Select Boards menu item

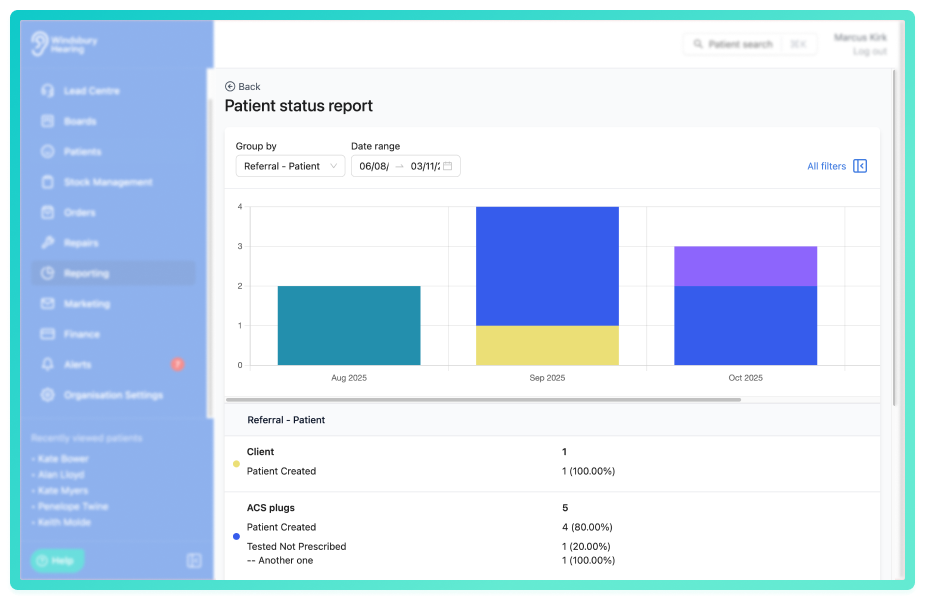(x=113, y=122)
